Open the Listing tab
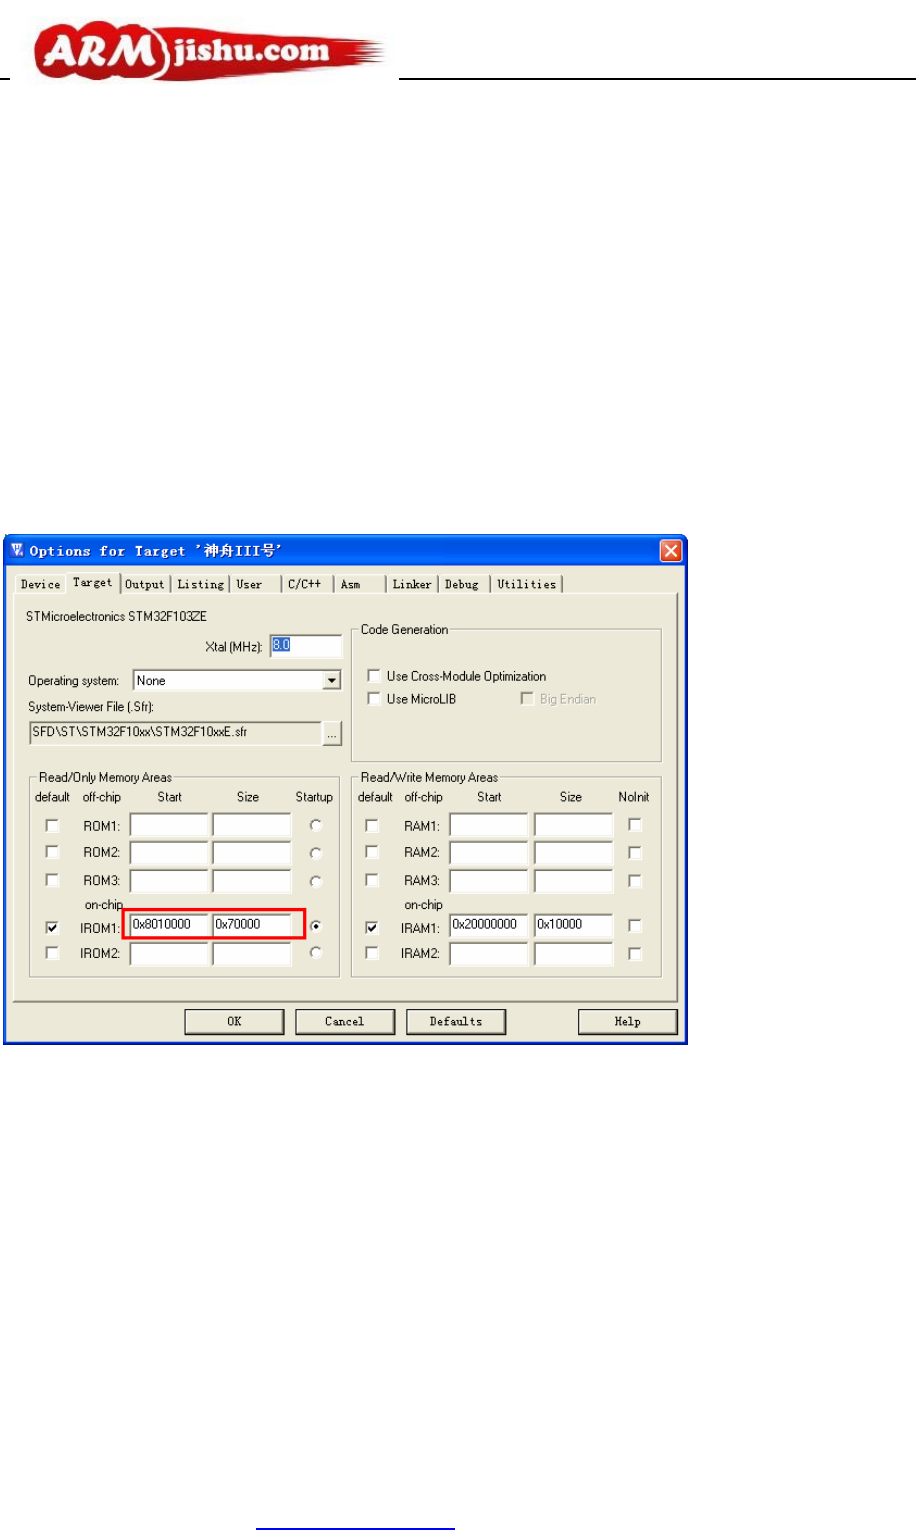Viewport: 916px width, 1530px height. [201, 584]
